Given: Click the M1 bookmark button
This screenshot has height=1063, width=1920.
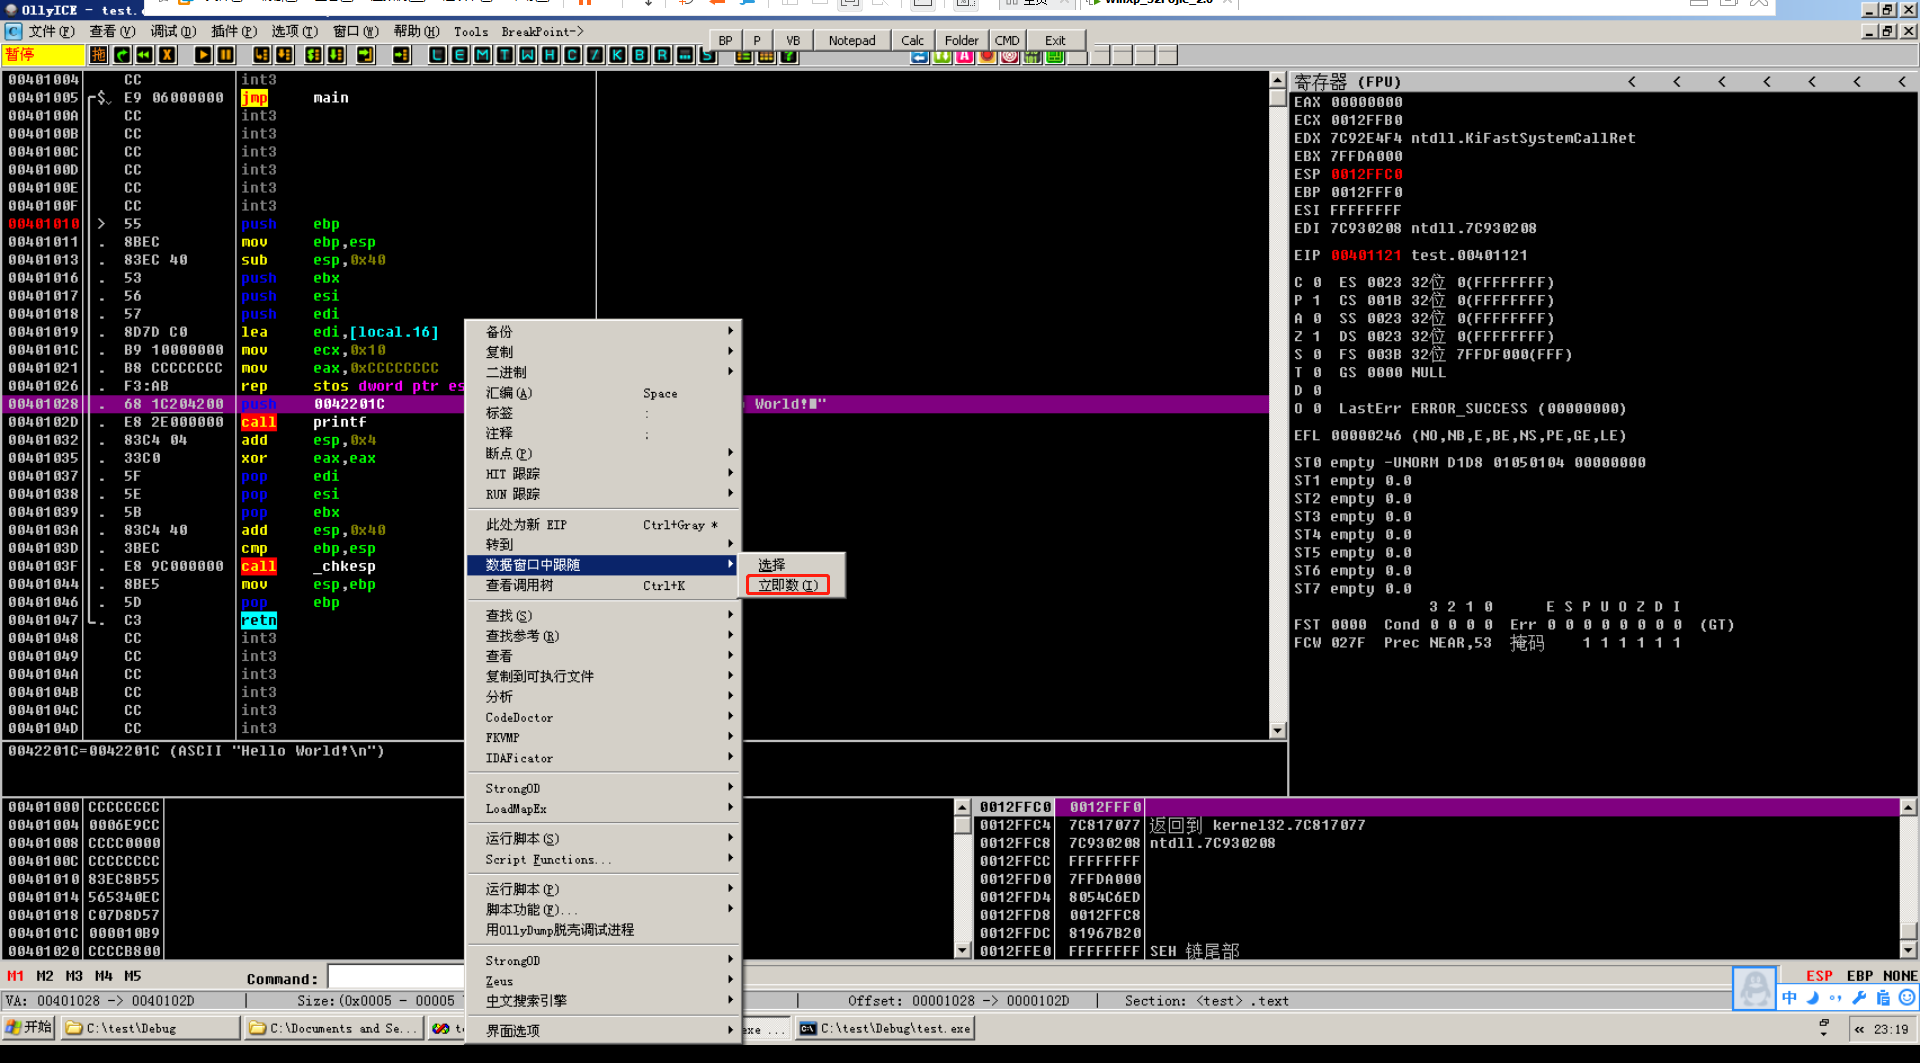Looking at the screenshot, I should (x=15, y=976).
